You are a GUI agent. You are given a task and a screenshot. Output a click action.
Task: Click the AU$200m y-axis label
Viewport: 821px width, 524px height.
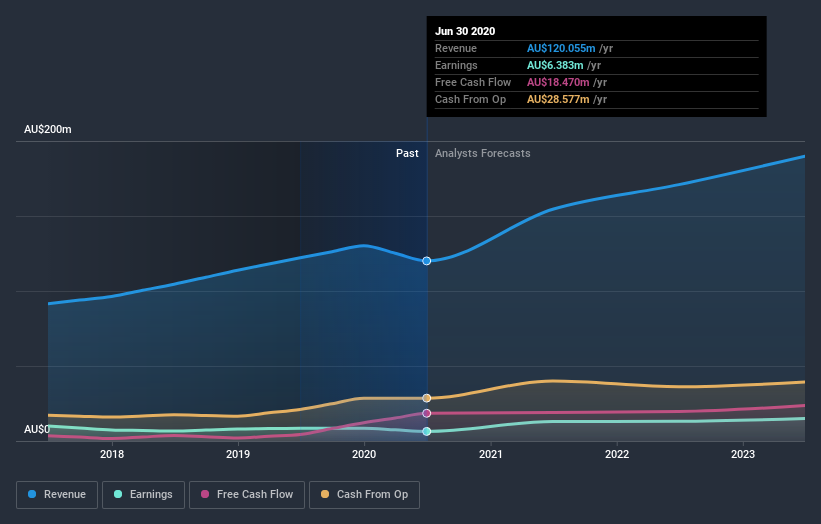[x=48, y=129]
